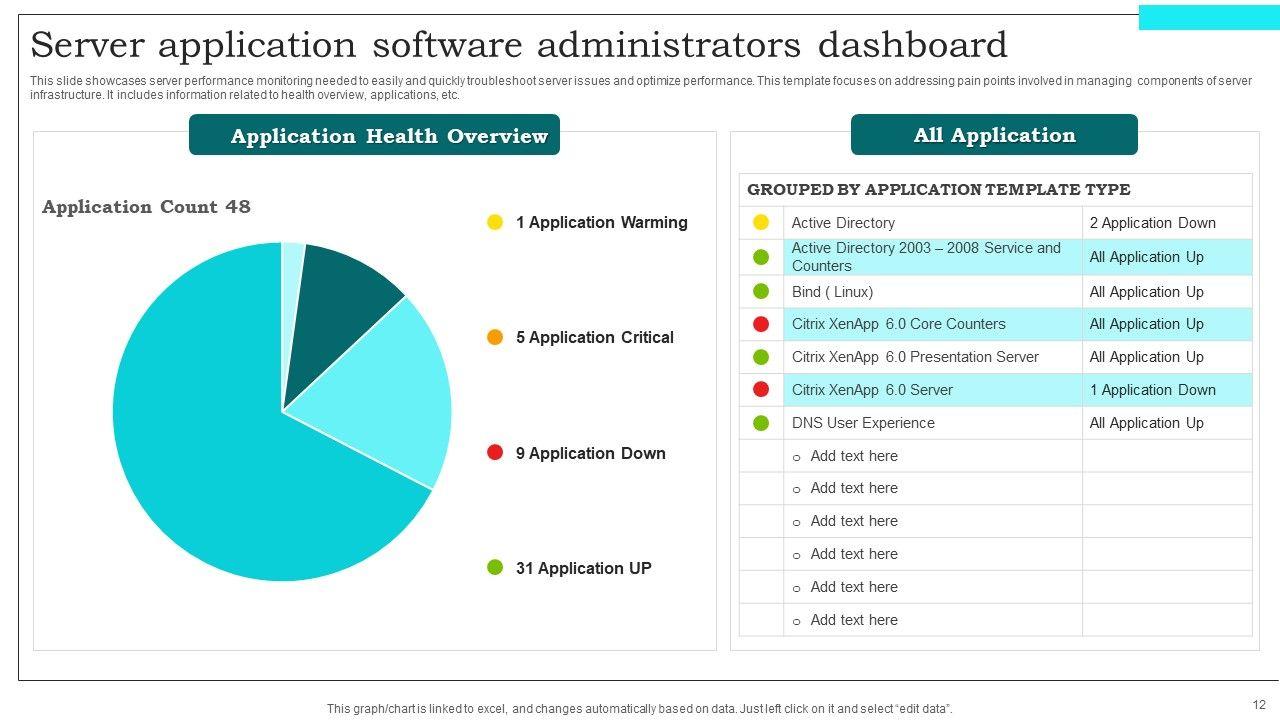Click red status dot for Citrix XenApp Core Counters
This screenshot has height=720, width=1280.
click(x=761, y=324)
